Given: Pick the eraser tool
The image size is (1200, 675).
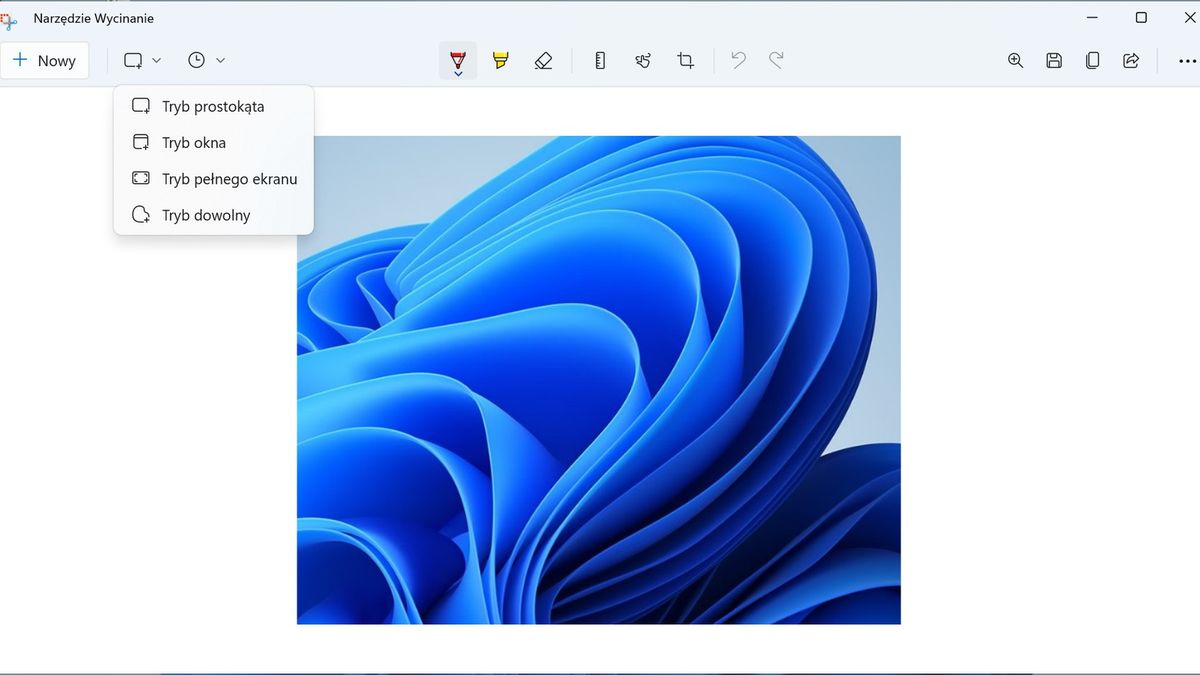Looking at the screenshot, I should pyautogui.click(x=543, y=60).
